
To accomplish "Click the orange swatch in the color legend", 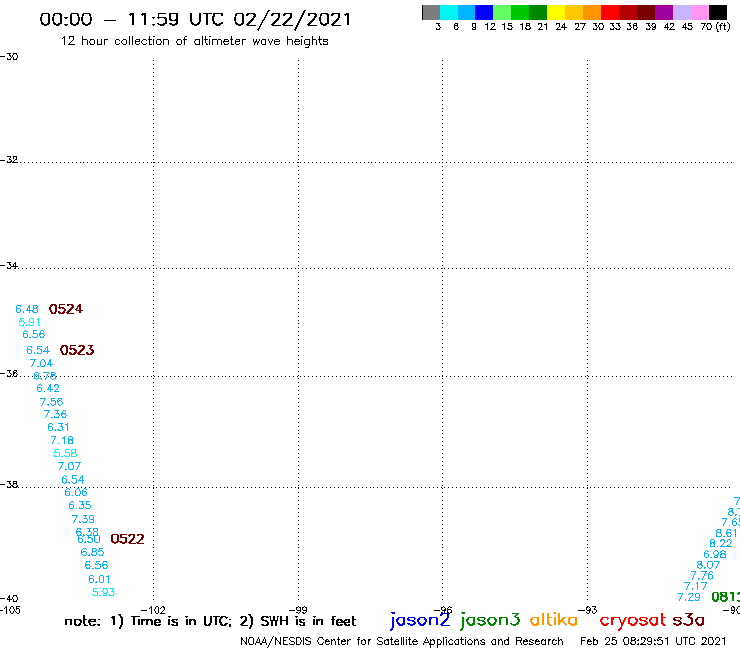I will (x=592, y=12).
